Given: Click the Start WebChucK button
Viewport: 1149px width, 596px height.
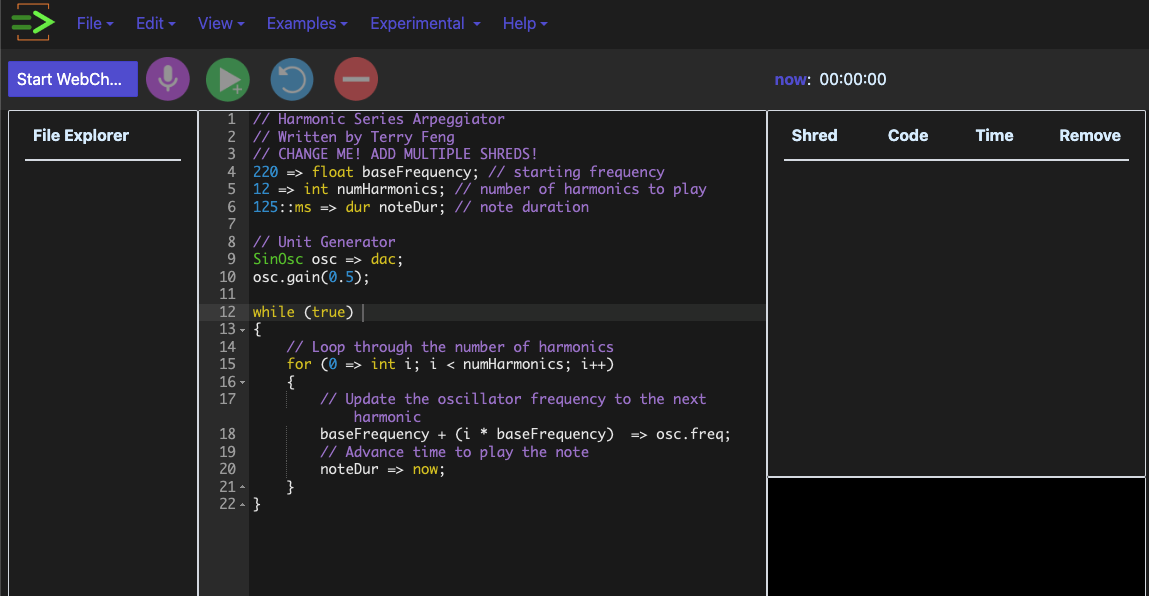Looking at the screenshot, I should [73, 79].
